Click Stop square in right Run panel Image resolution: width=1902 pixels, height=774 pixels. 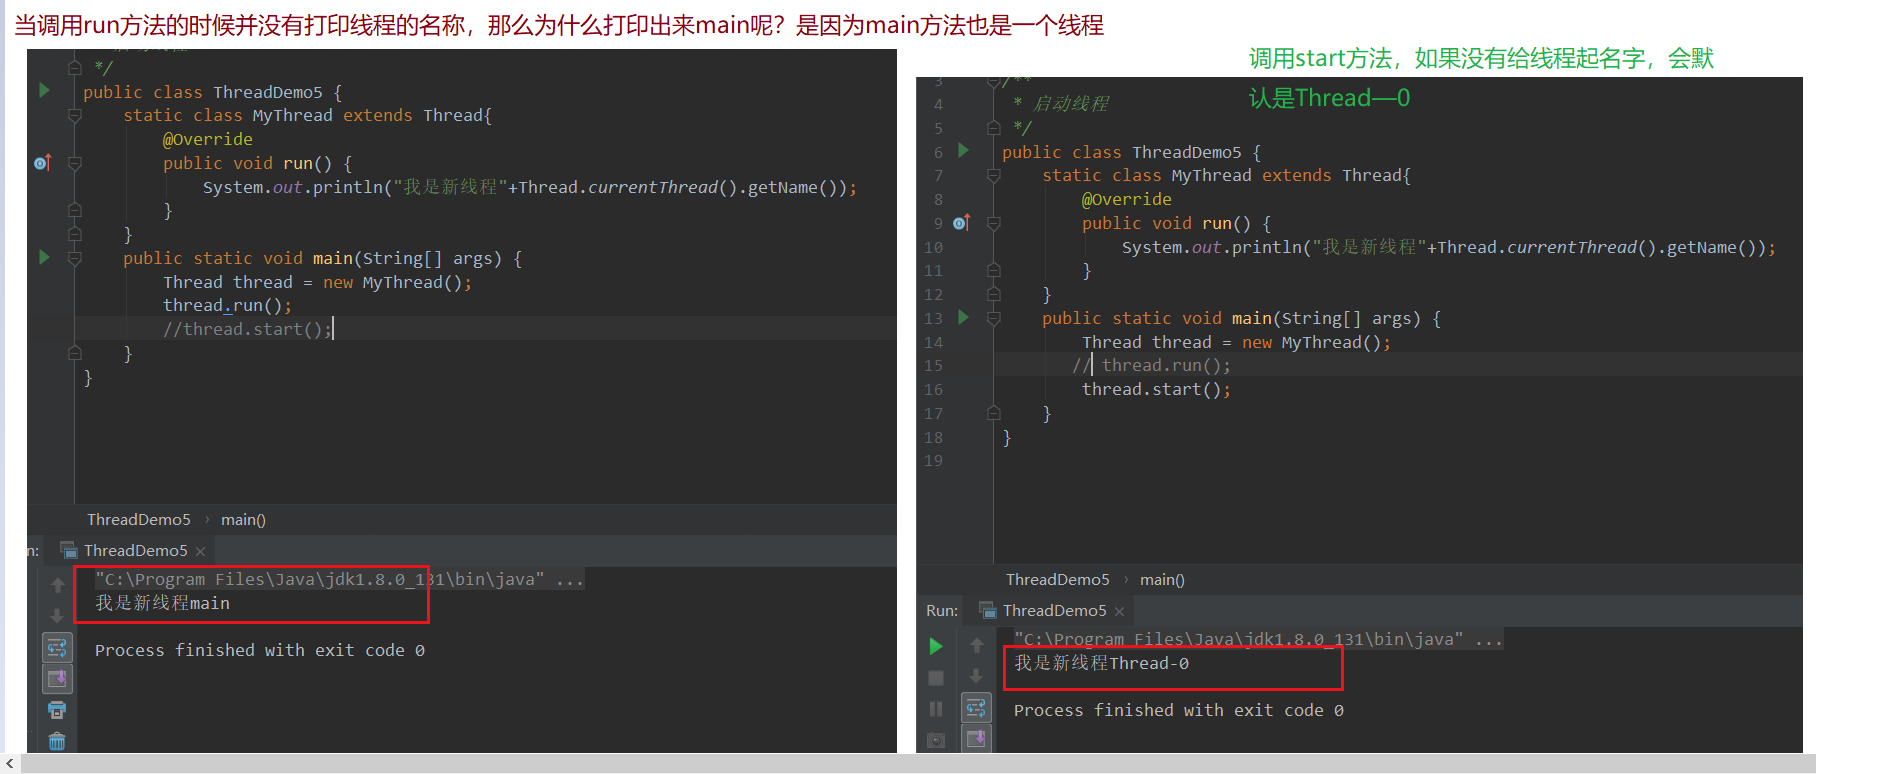936,677
